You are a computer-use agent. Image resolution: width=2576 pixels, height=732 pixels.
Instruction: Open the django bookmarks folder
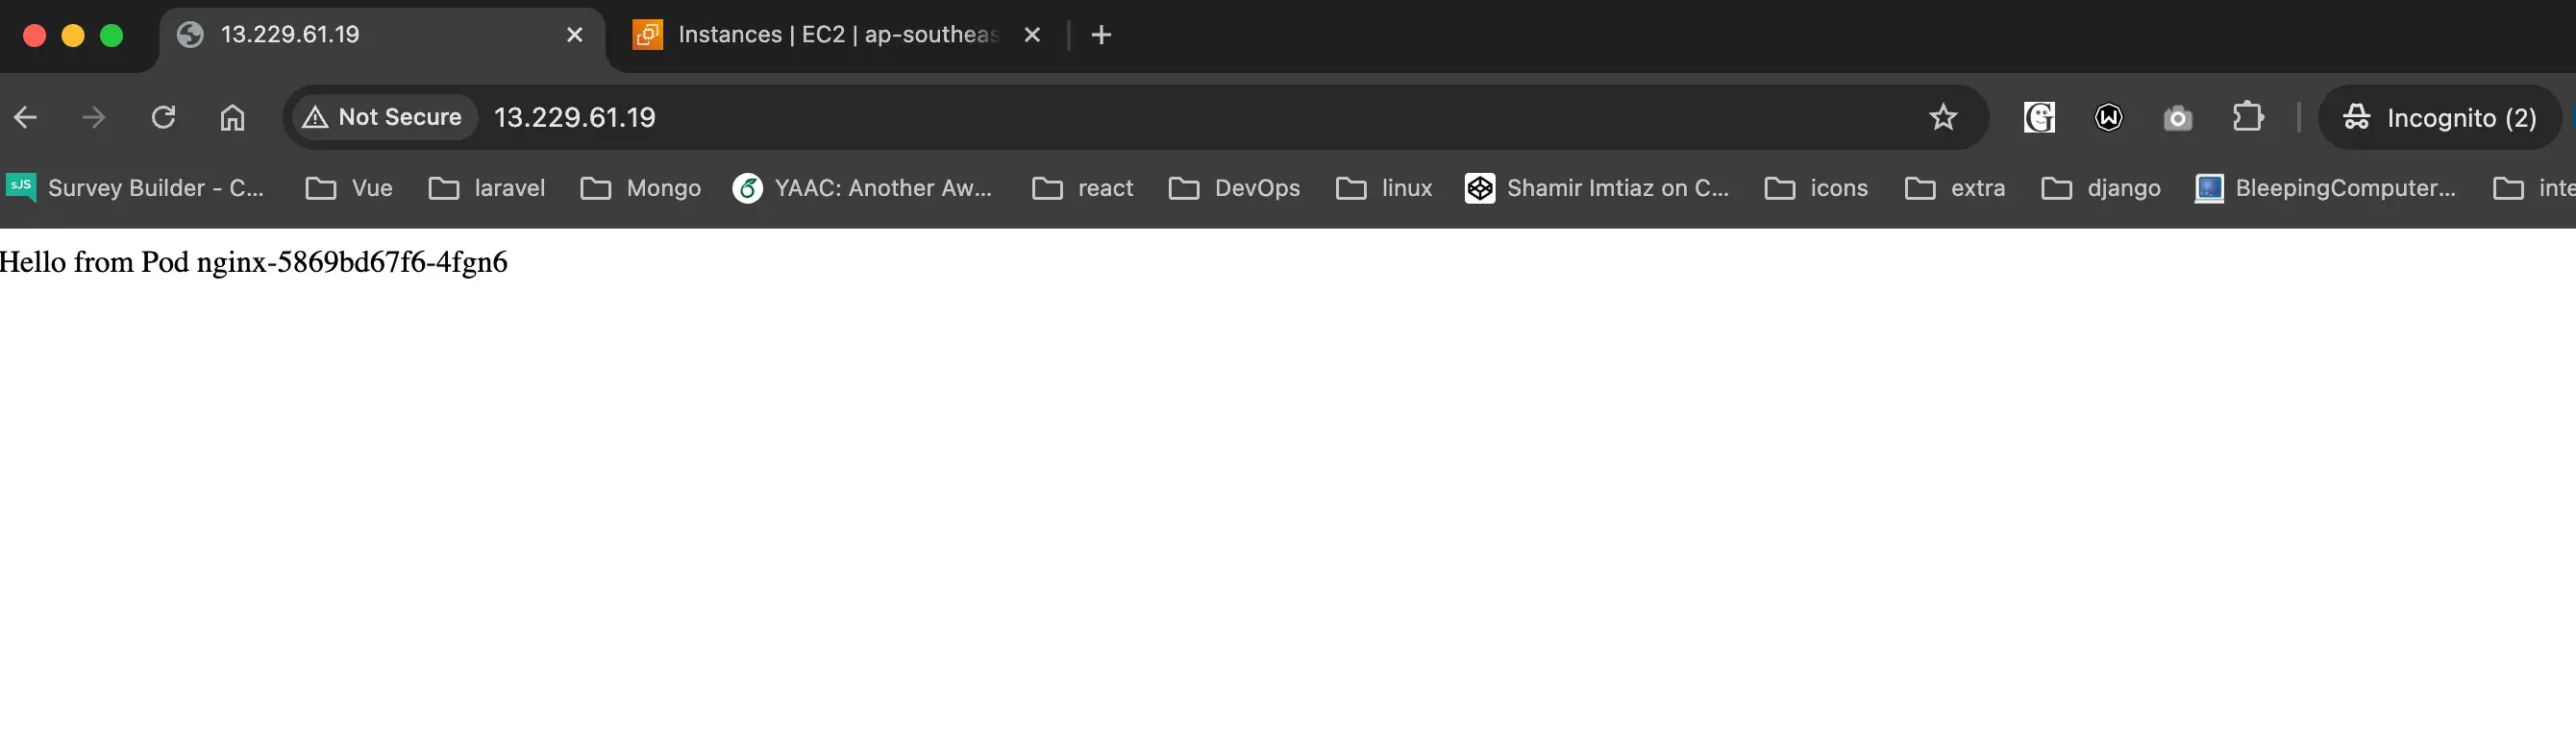click(x=2100, y=188)
